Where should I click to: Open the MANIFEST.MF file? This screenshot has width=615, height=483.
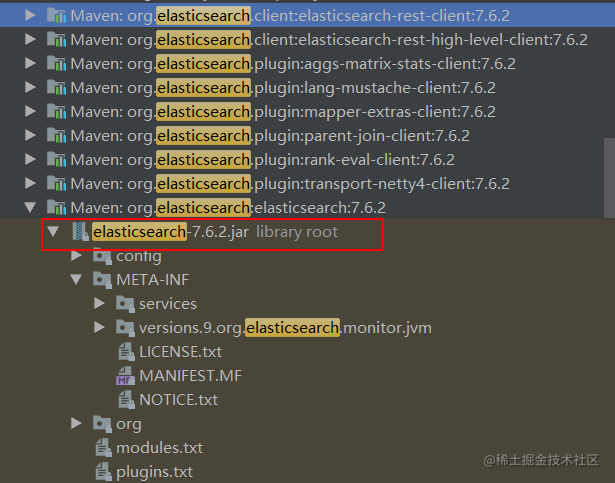pos(191,376)
